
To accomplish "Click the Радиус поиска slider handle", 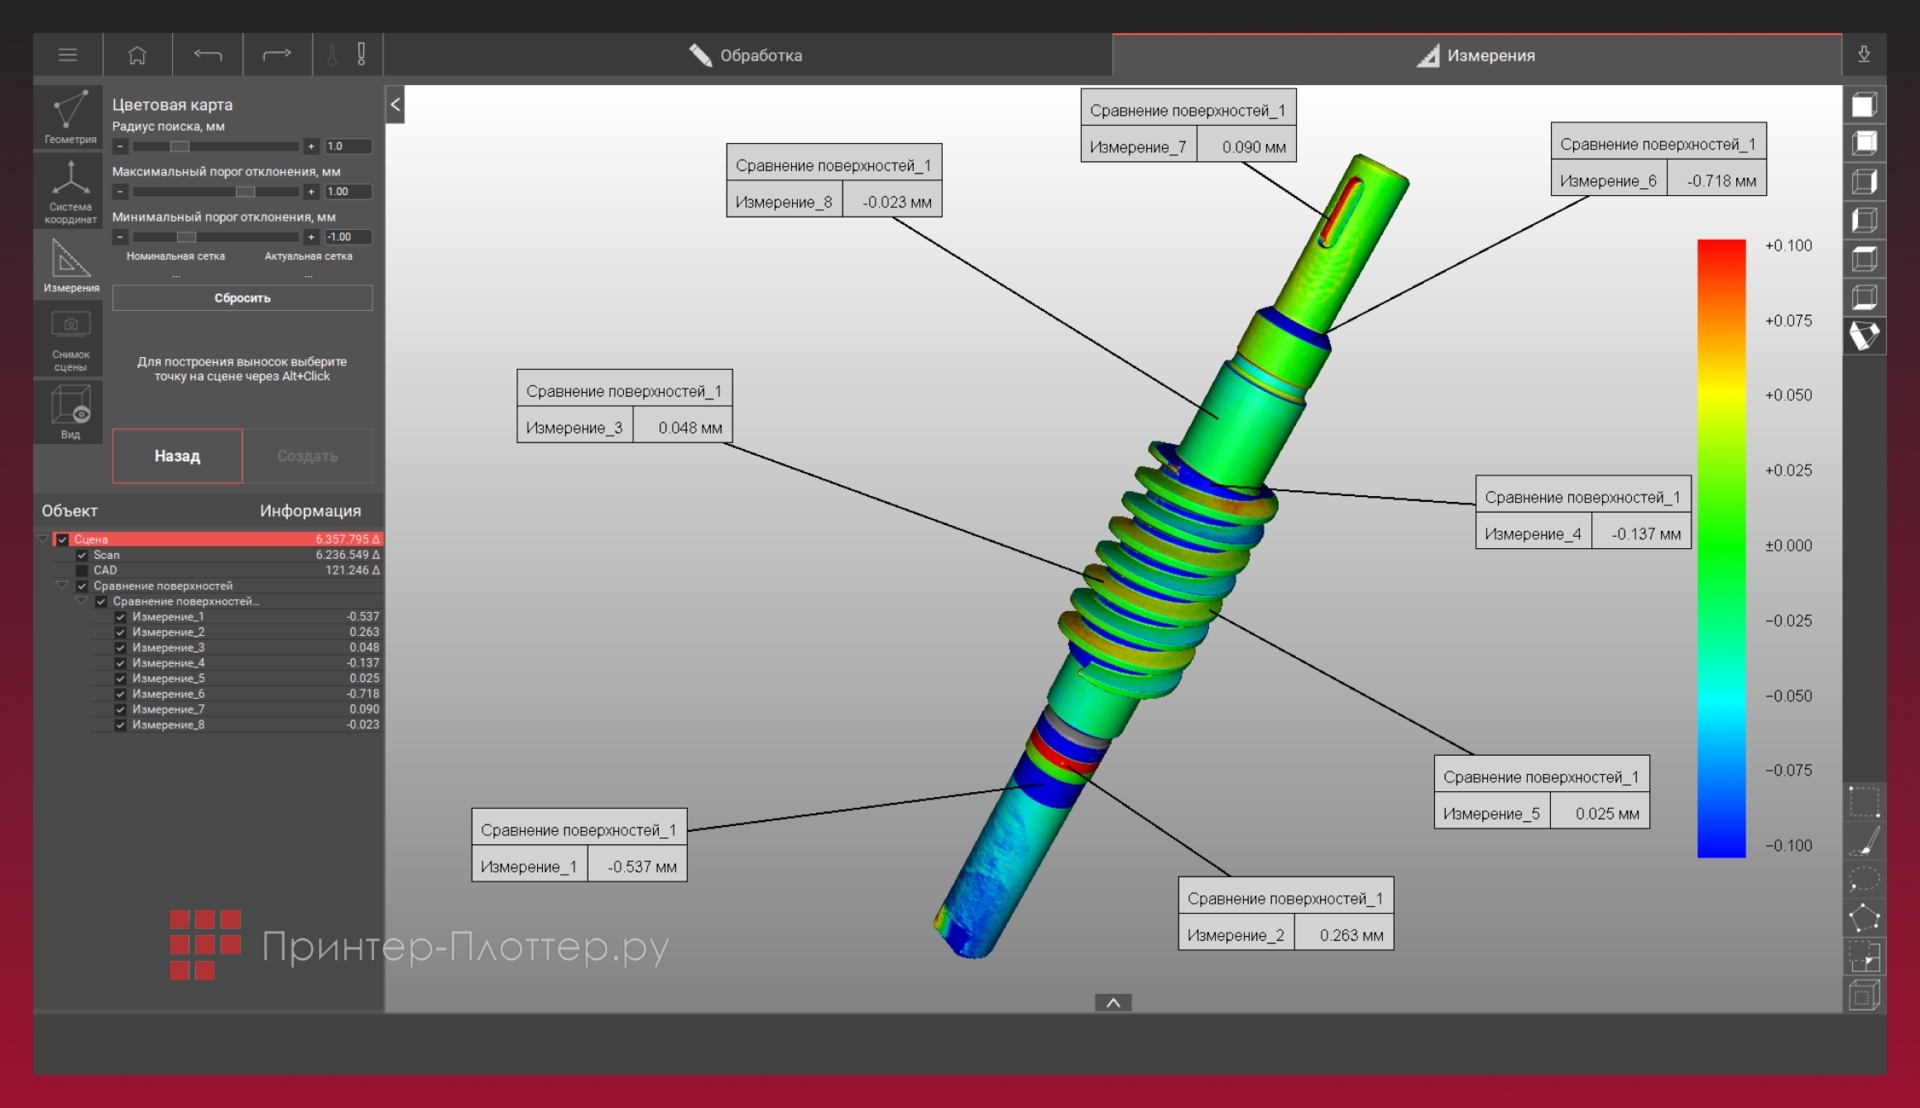I will click(x=179, y=146).
